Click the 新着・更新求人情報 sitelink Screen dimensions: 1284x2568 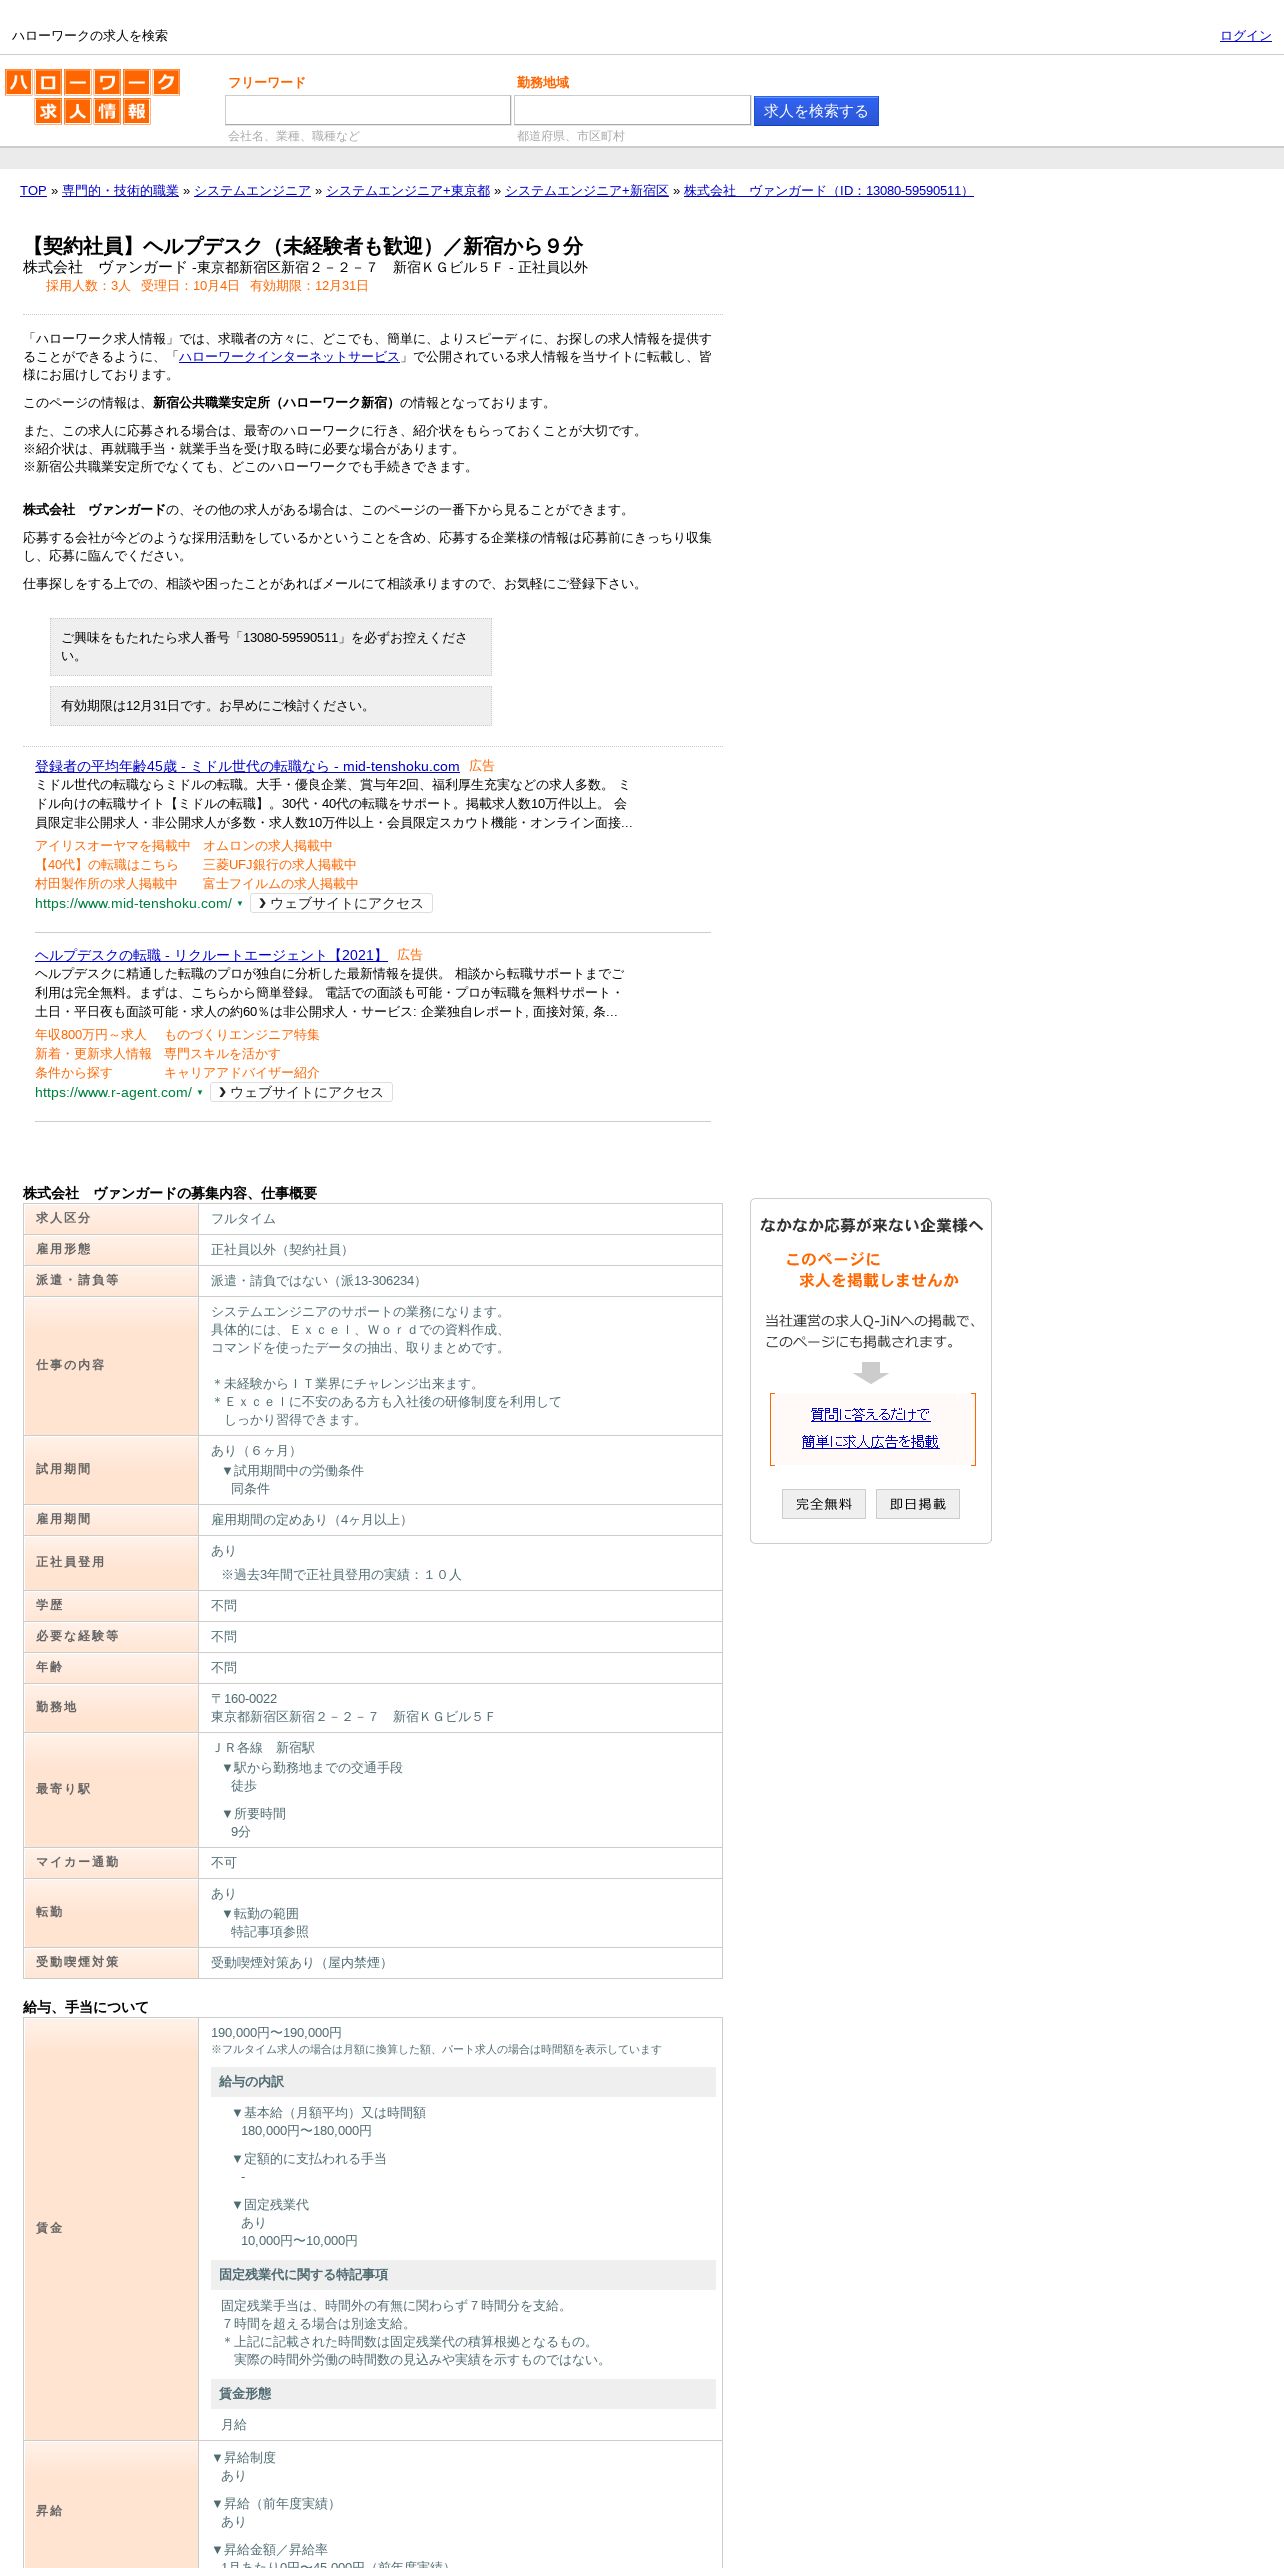[x=93, y=1054]
